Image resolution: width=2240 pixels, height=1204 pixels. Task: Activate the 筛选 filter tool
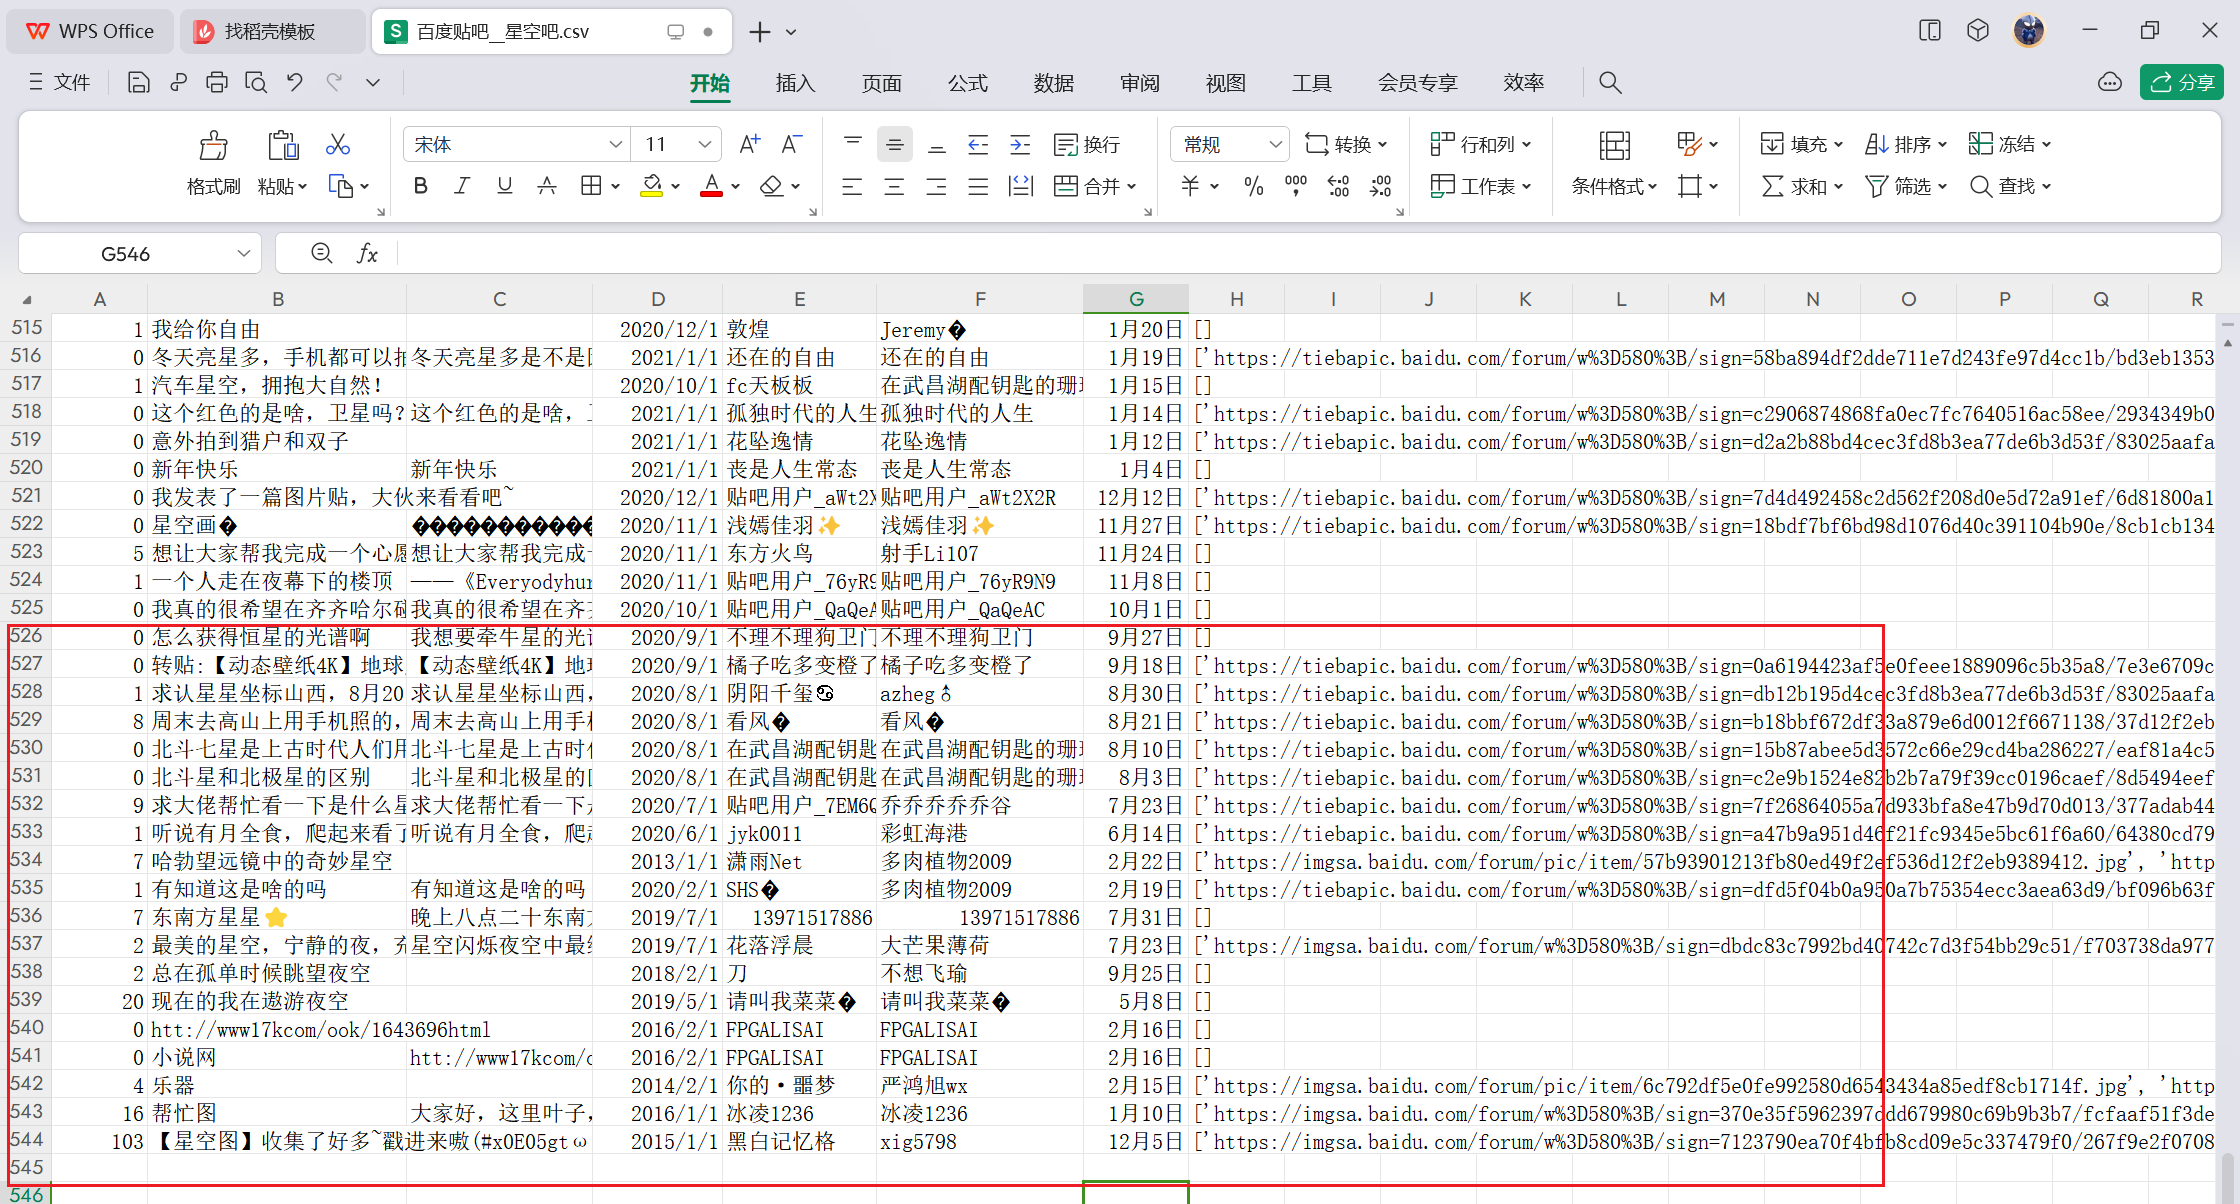tap(1905, 186)
